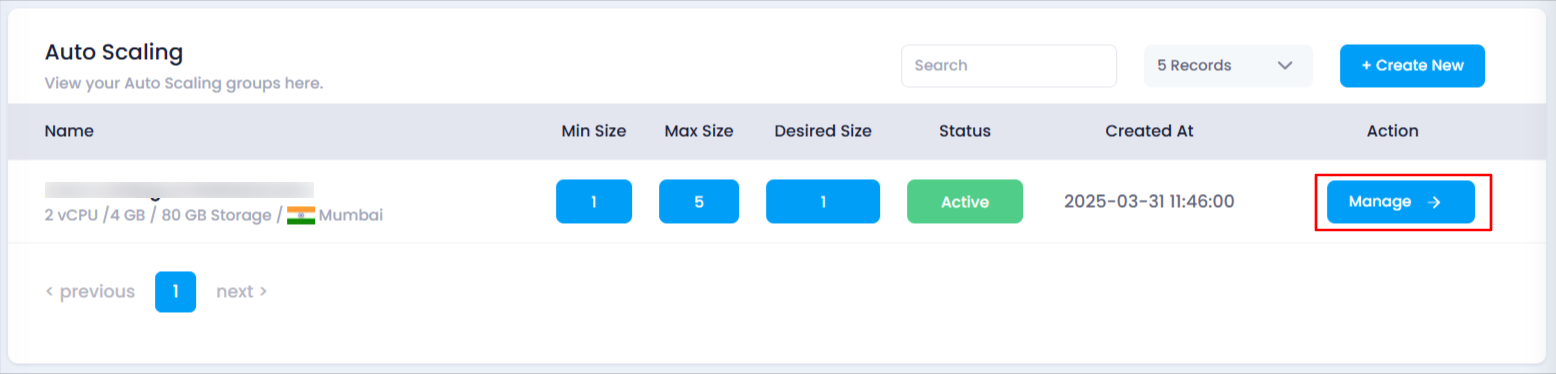Click the + Create New button

(1412, 66)
